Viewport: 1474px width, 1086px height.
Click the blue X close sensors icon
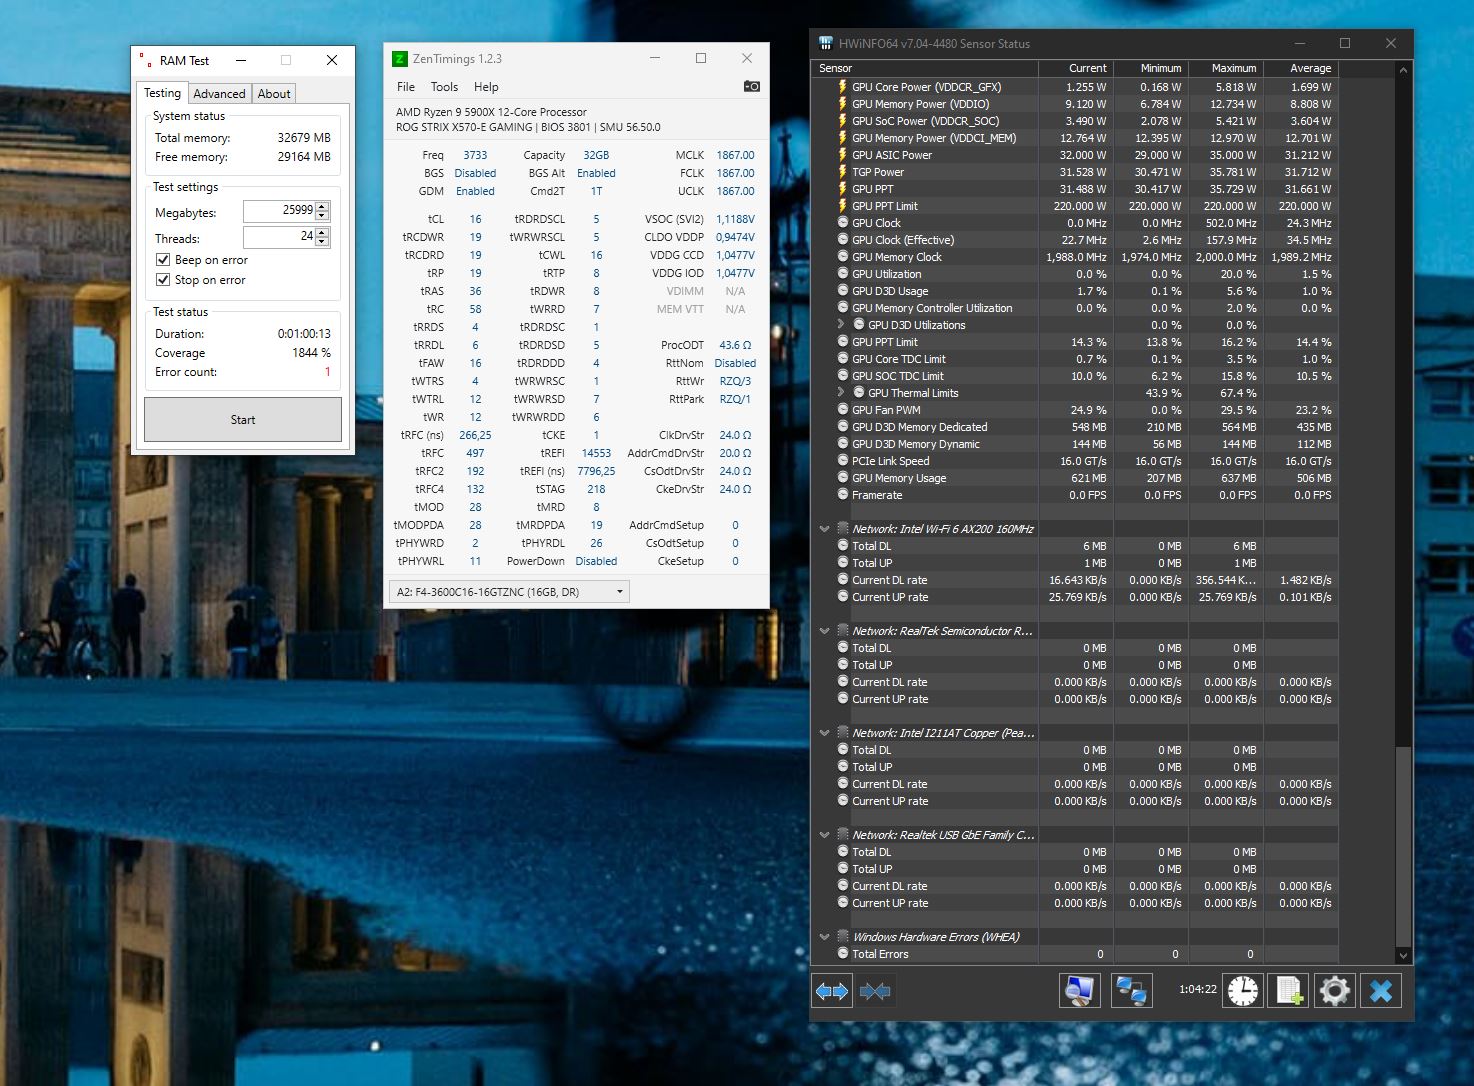tap(1381, 991)
